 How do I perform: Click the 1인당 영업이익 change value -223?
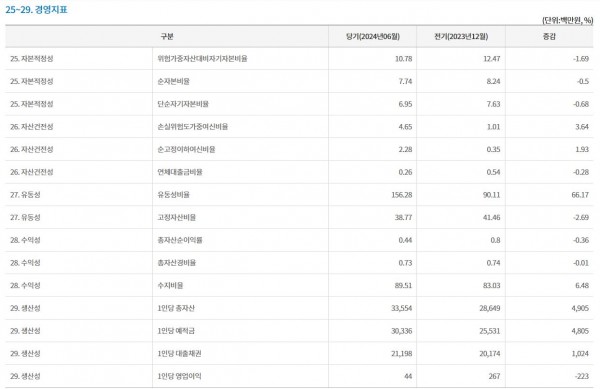[582, 376]
